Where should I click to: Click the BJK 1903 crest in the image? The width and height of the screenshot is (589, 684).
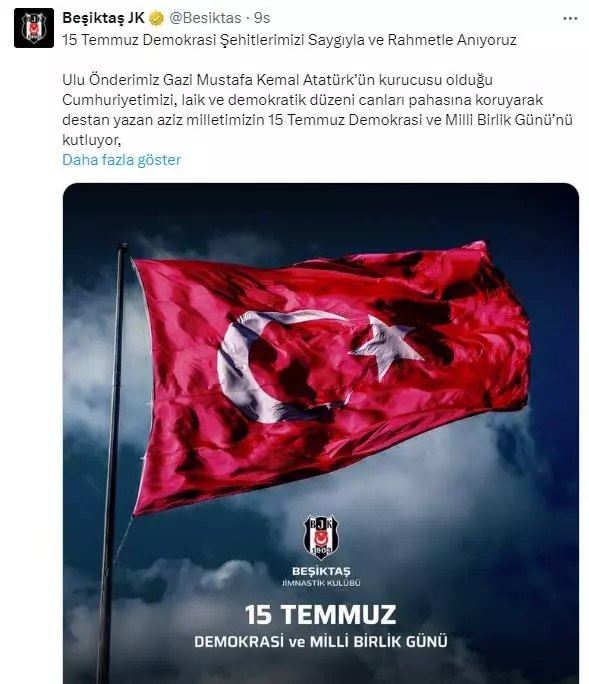[x=321, y=537]
